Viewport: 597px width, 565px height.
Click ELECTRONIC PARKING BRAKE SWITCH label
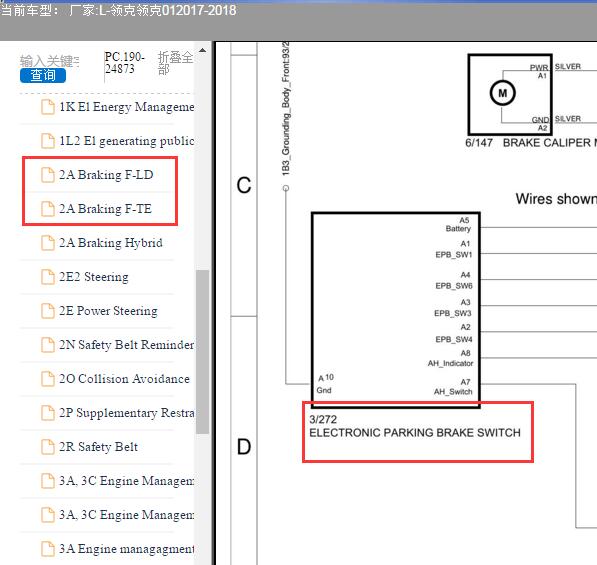point(415,433)
